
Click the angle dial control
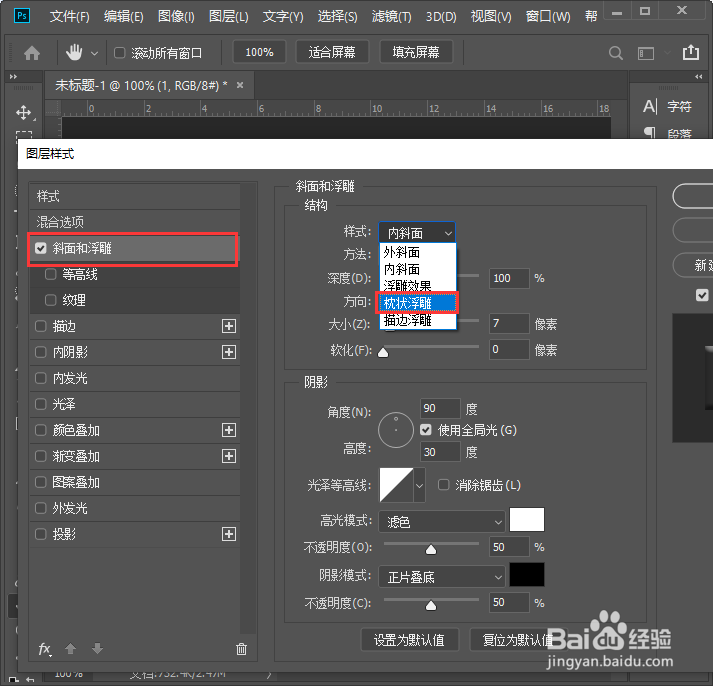pyautogui.click(x=396, y=430)
